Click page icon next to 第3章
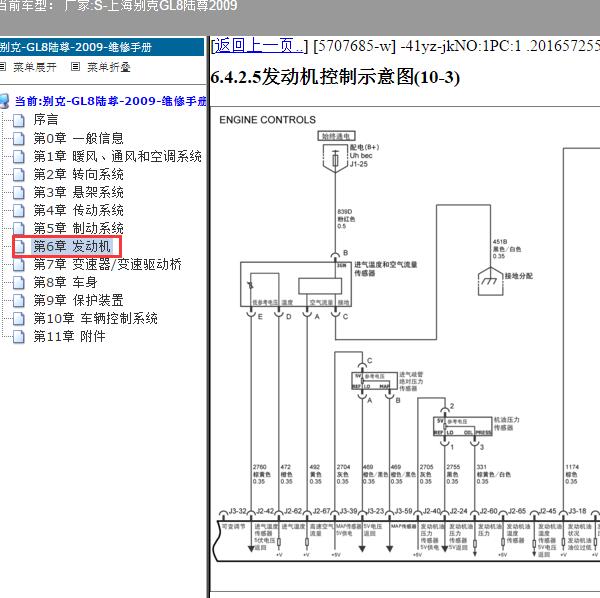This screenshot has height=598, width=600. [19, 192]
